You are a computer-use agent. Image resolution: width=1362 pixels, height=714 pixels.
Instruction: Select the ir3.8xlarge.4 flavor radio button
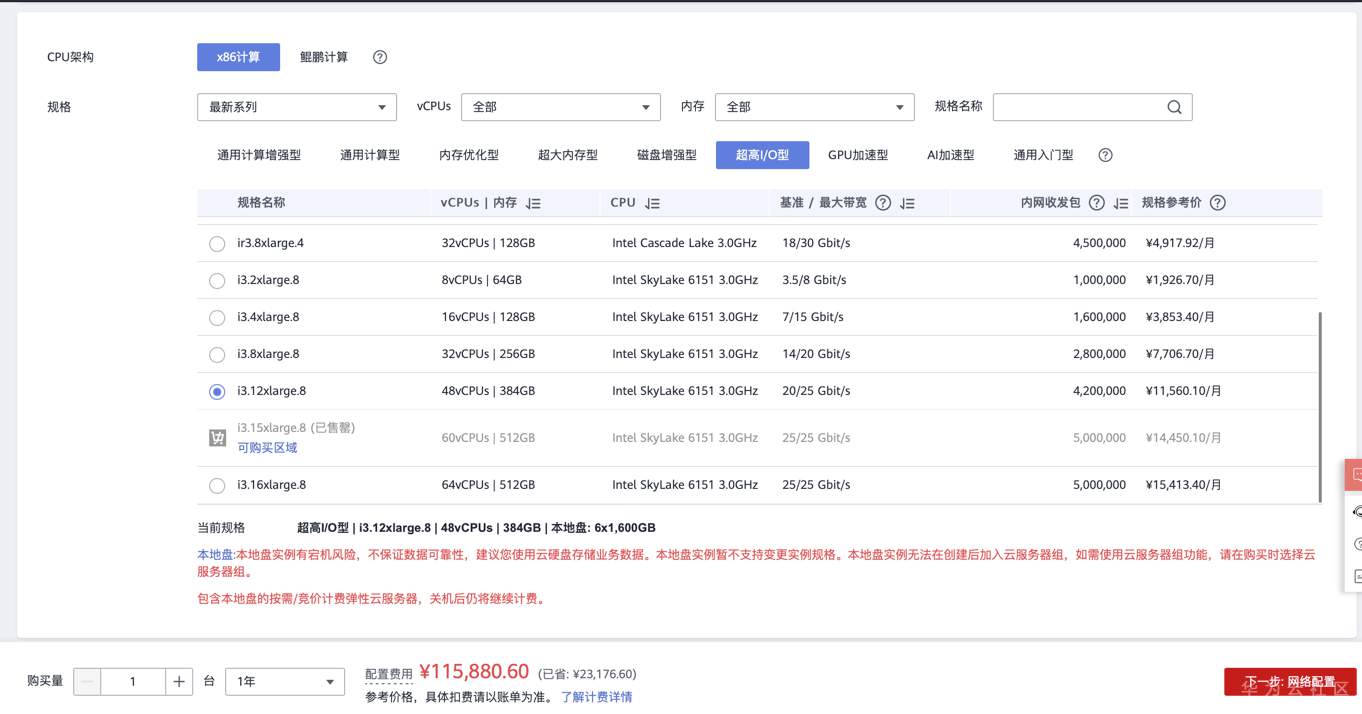click(x=217, y=242)
